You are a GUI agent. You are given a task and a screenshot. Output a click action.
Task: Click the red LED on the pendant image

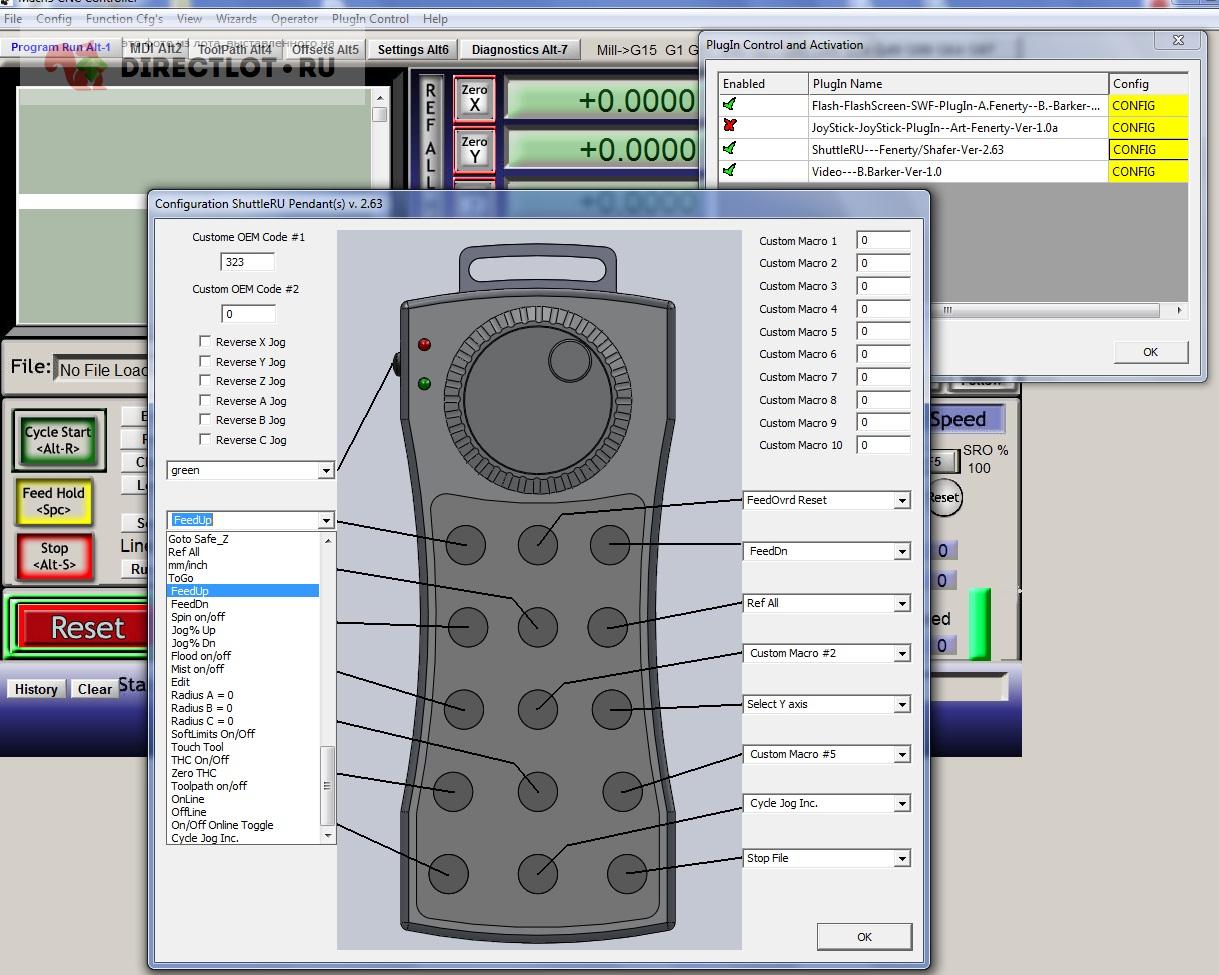click(424, 345)
